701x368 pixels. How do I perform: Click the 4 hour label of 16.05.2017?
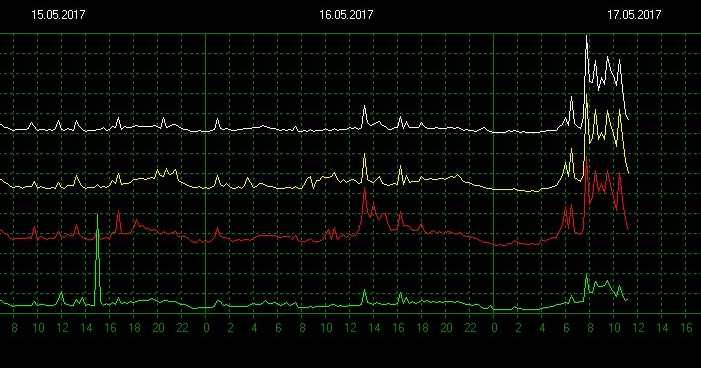pos(254,328)
